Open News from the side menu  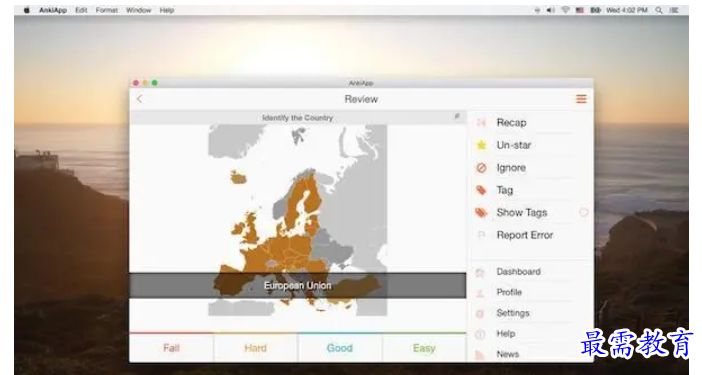pos(508,354)
